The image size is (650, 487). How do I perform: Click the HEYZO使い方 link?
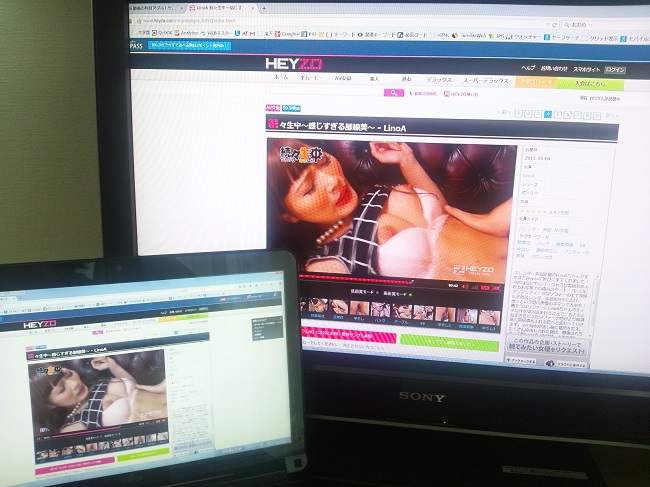click(x=461, y=94)
